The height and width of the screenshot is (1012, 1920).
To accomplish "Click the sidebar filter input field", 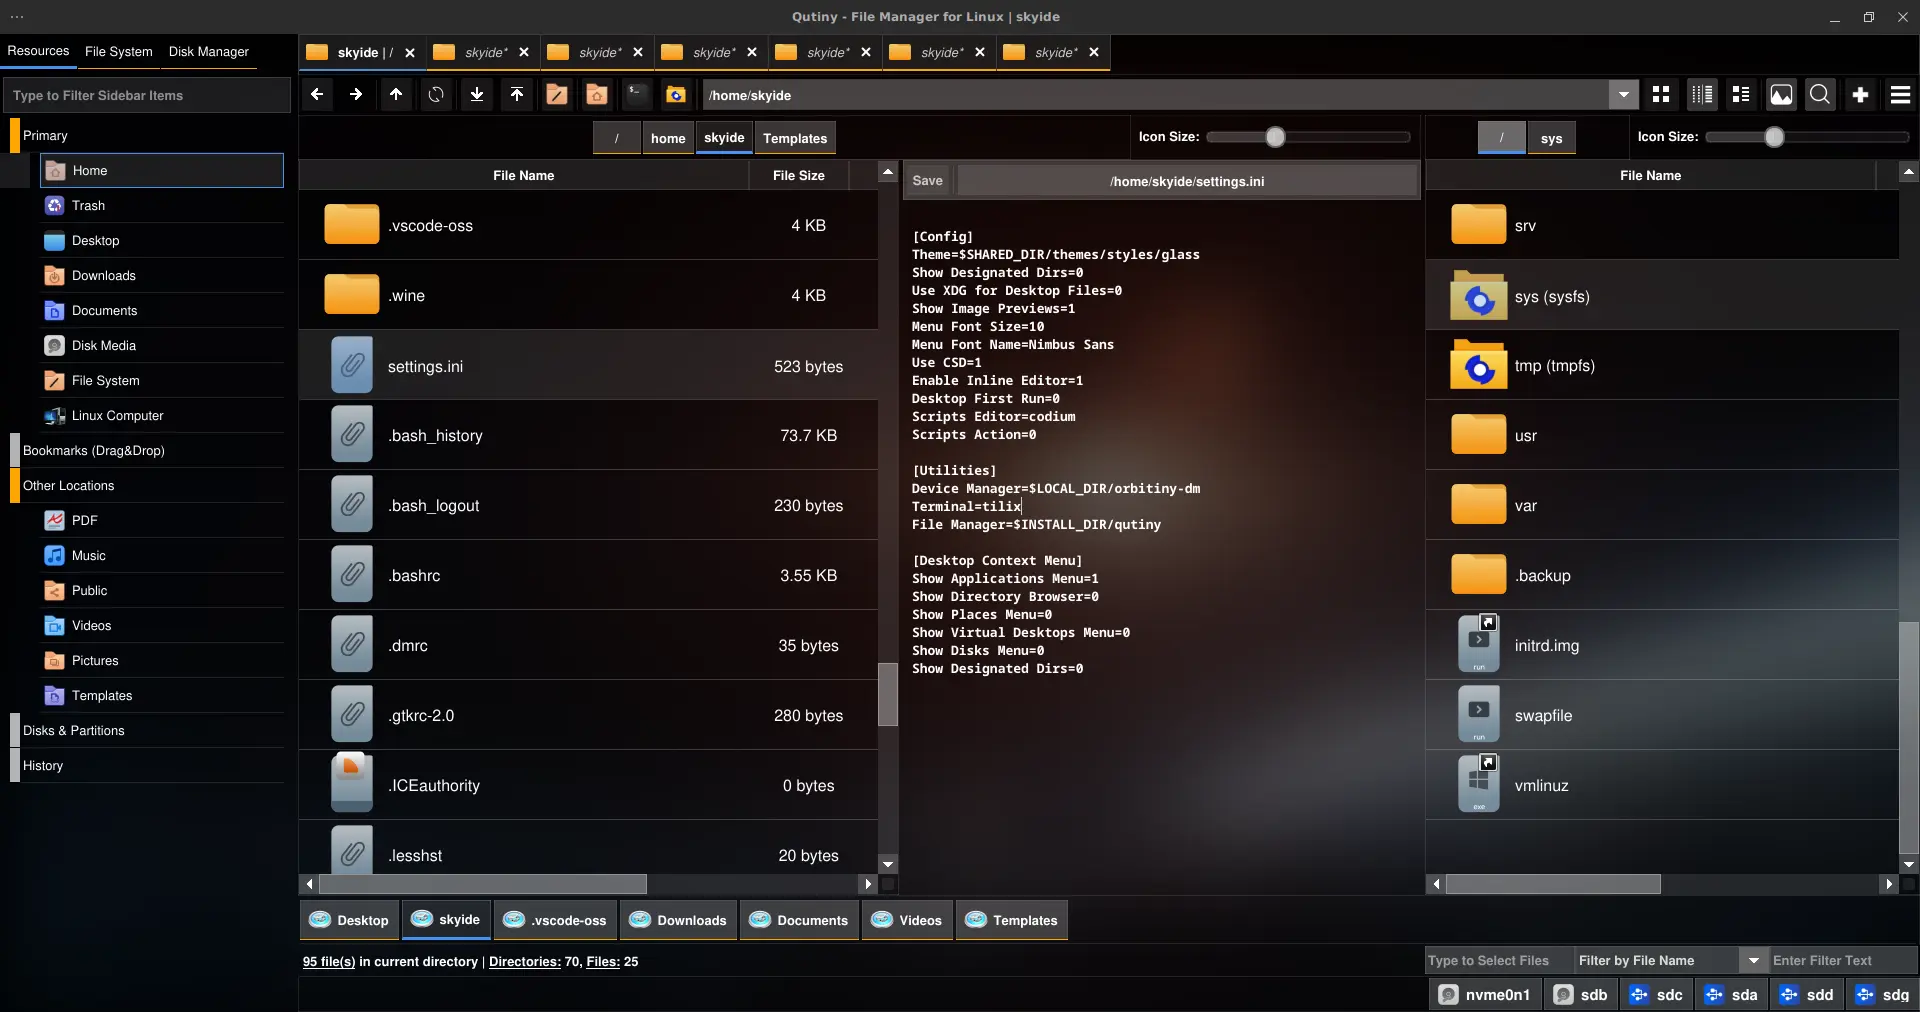I will (147, 96).
